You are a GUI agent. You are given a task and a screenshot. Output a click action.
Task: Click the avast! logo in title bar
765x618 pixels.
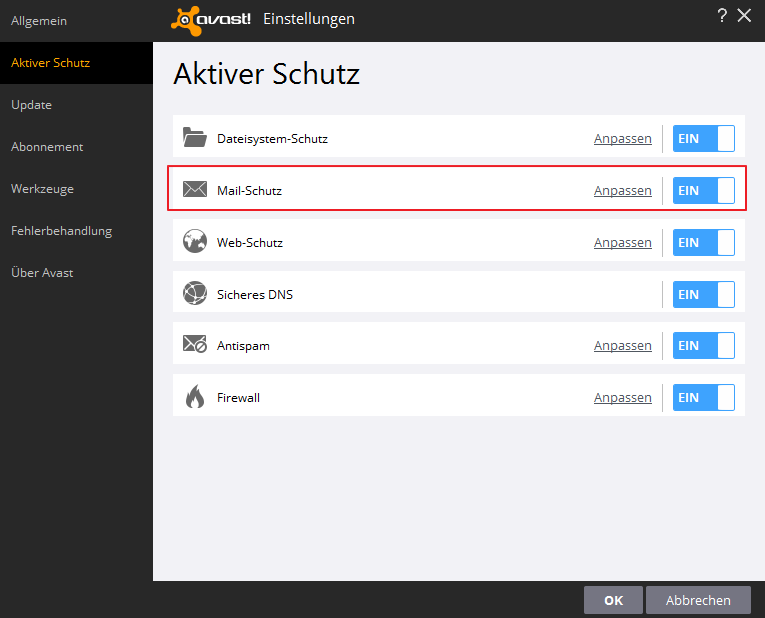coord(211,20)
